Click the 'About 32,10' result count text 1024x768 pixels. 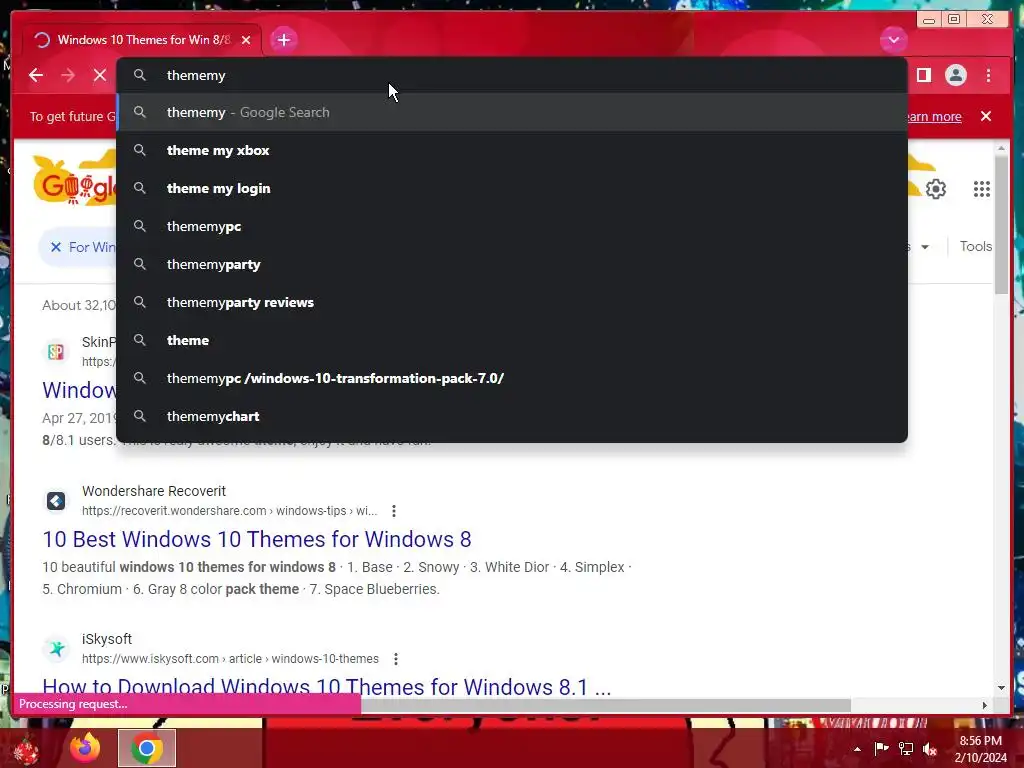click(78, 305)
